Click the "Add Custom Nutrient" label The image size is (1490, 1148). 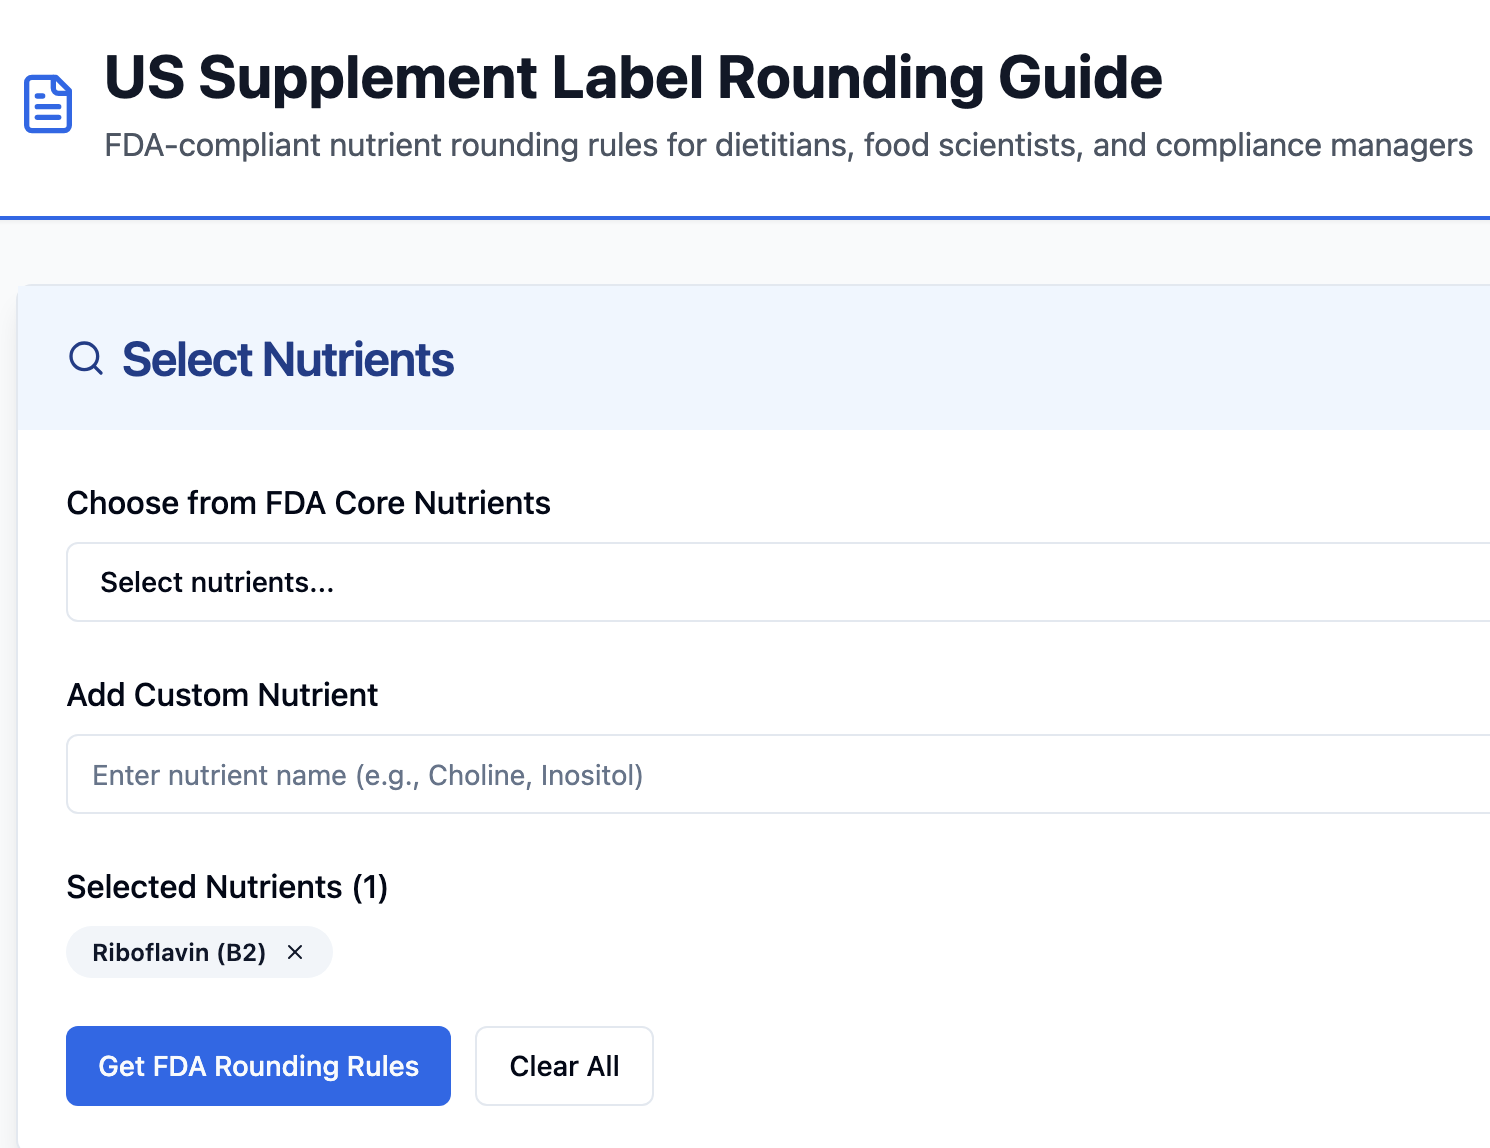point(222,695)
